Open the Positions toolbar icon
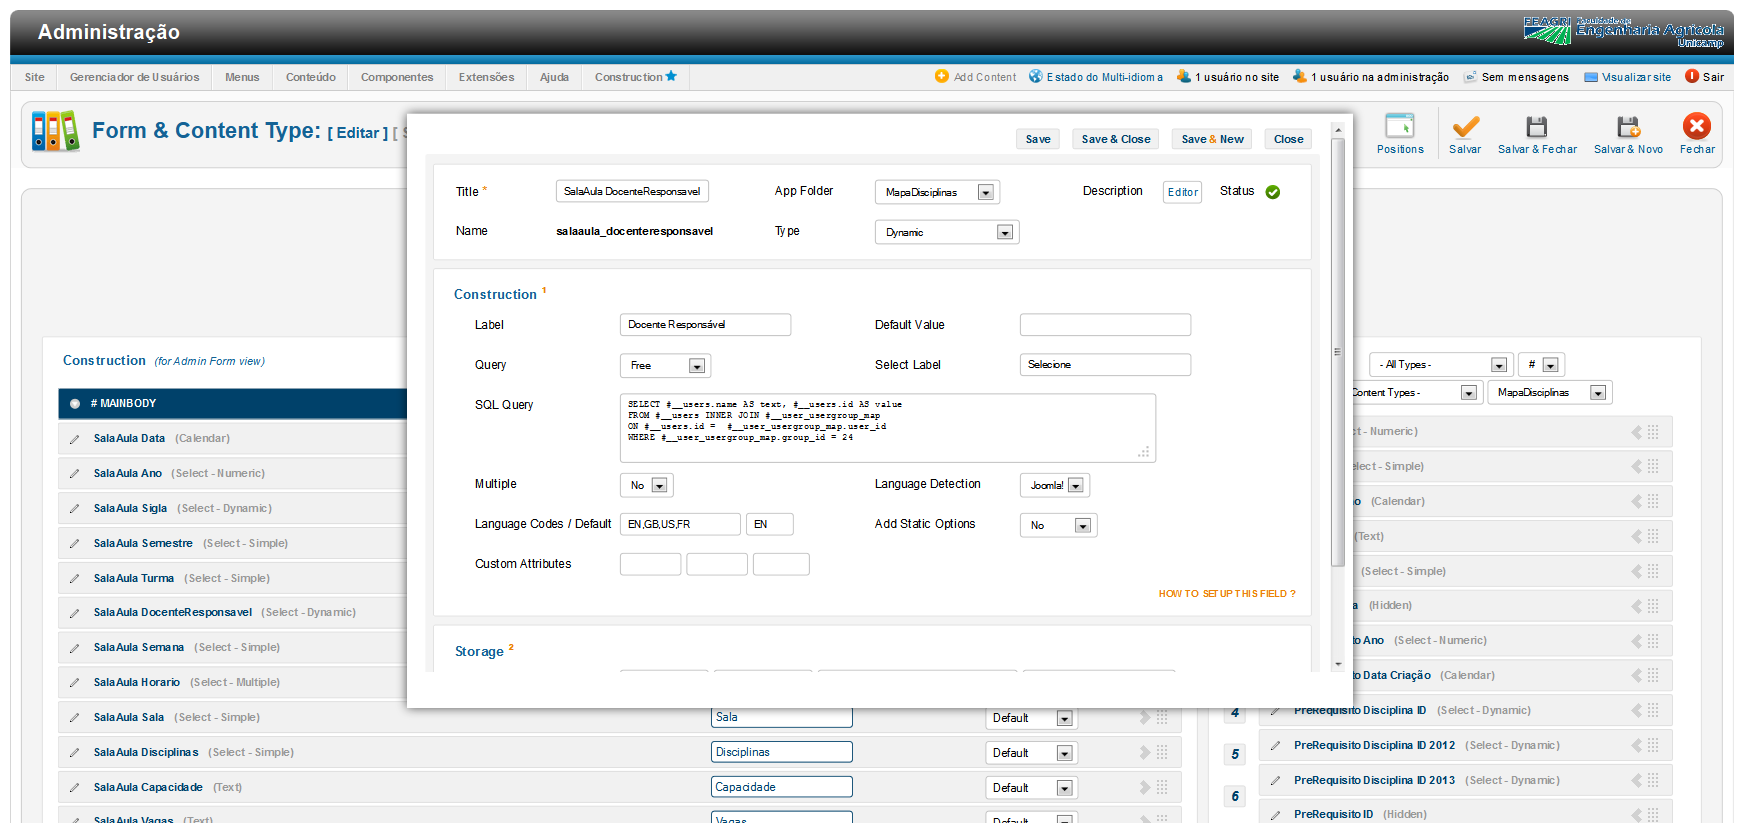1744x823 pixels. (x=1399, y=127)
